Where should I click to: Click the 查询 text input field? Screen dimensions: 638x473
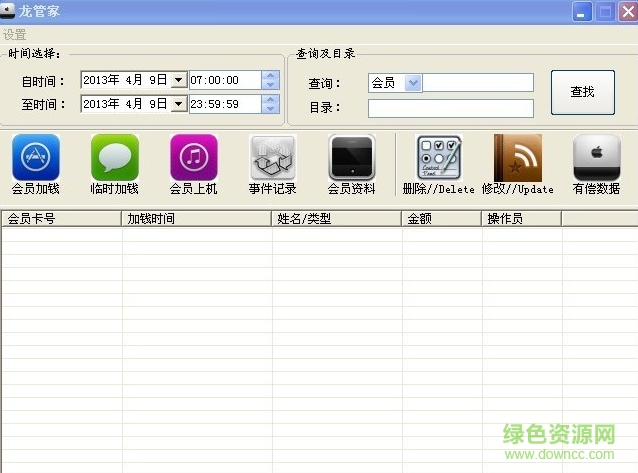coord(478,83)
